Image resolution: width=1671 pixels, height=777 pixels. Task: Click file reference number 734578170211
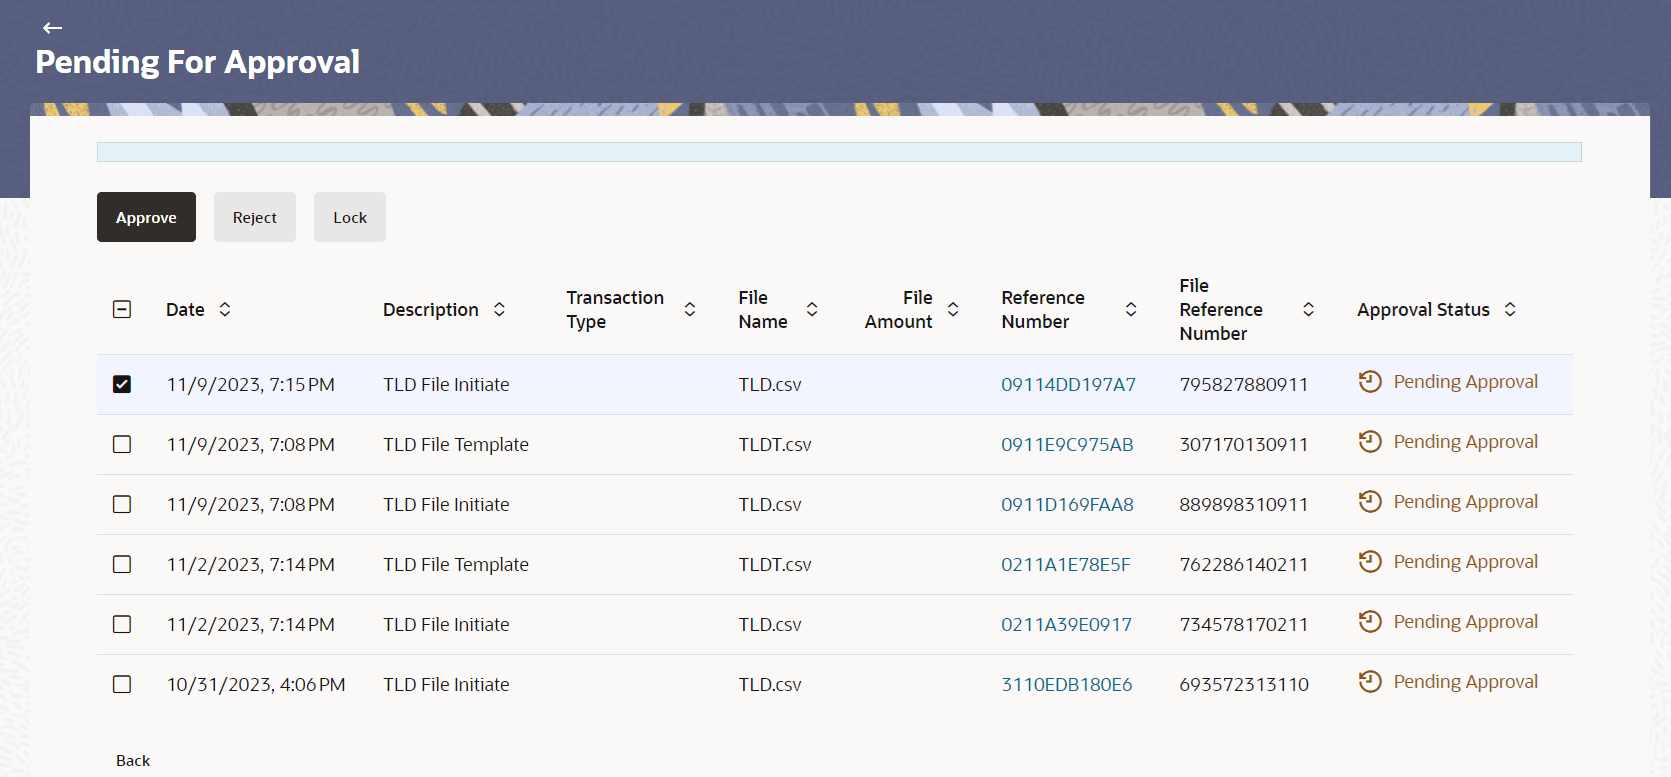pos(1244,625)
